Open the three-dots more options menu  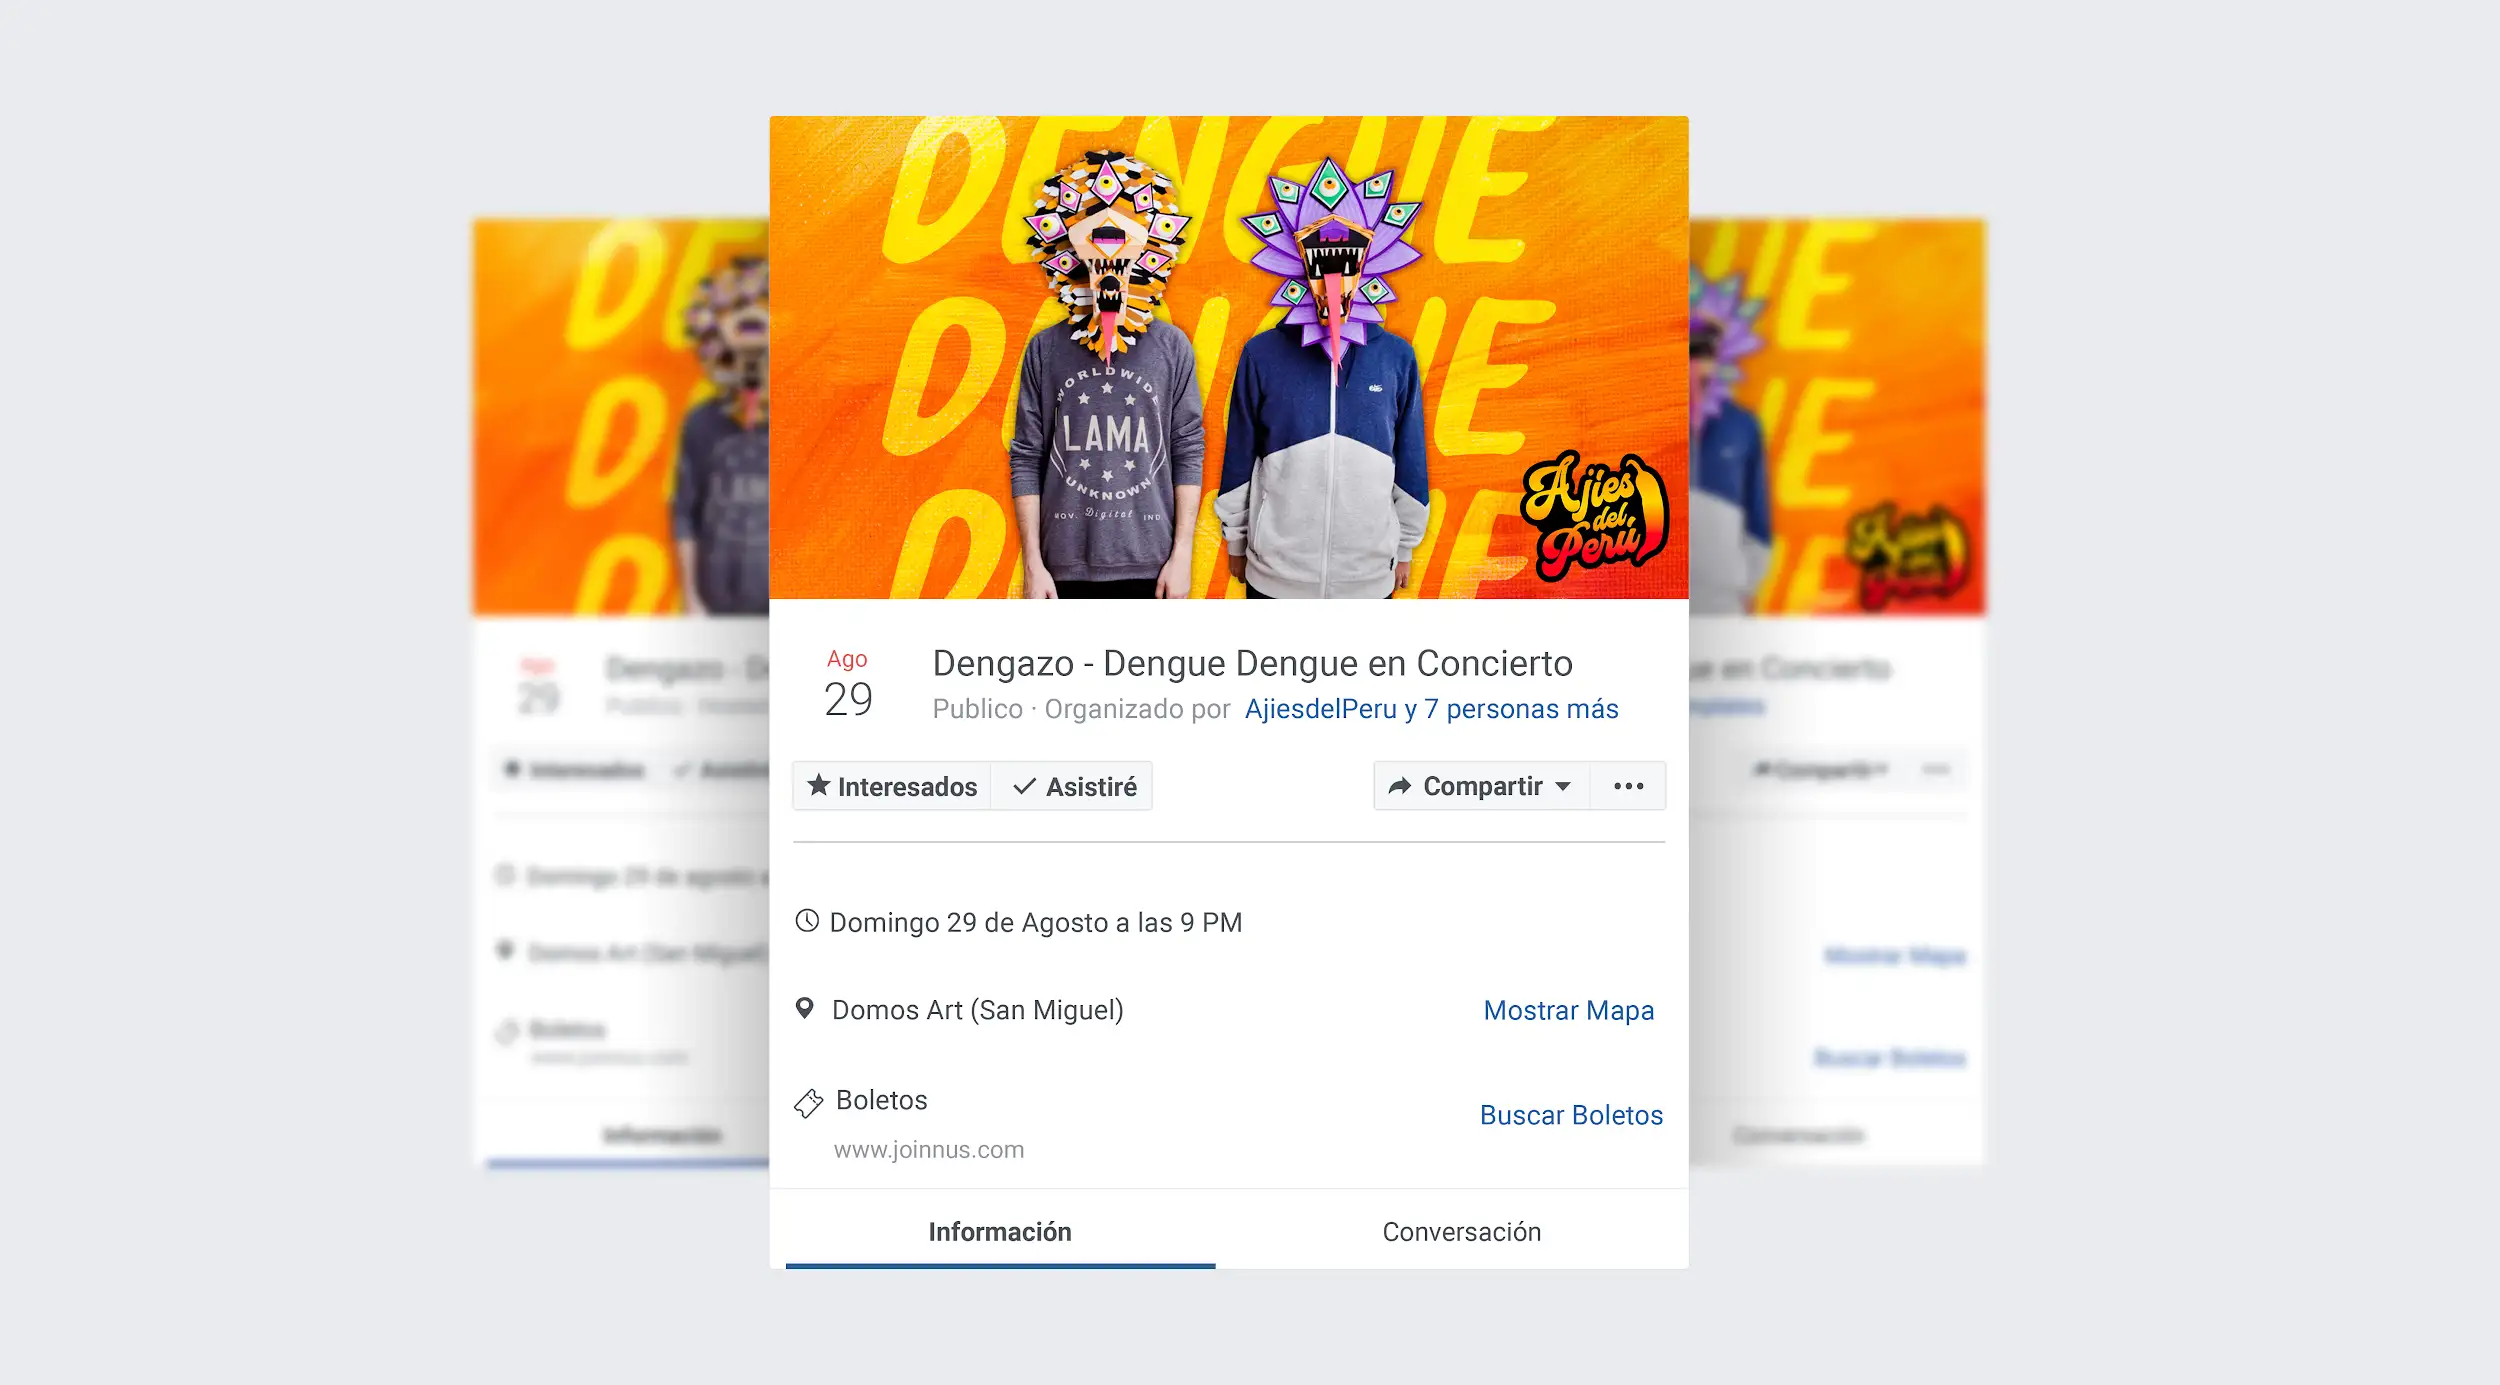1628,786
